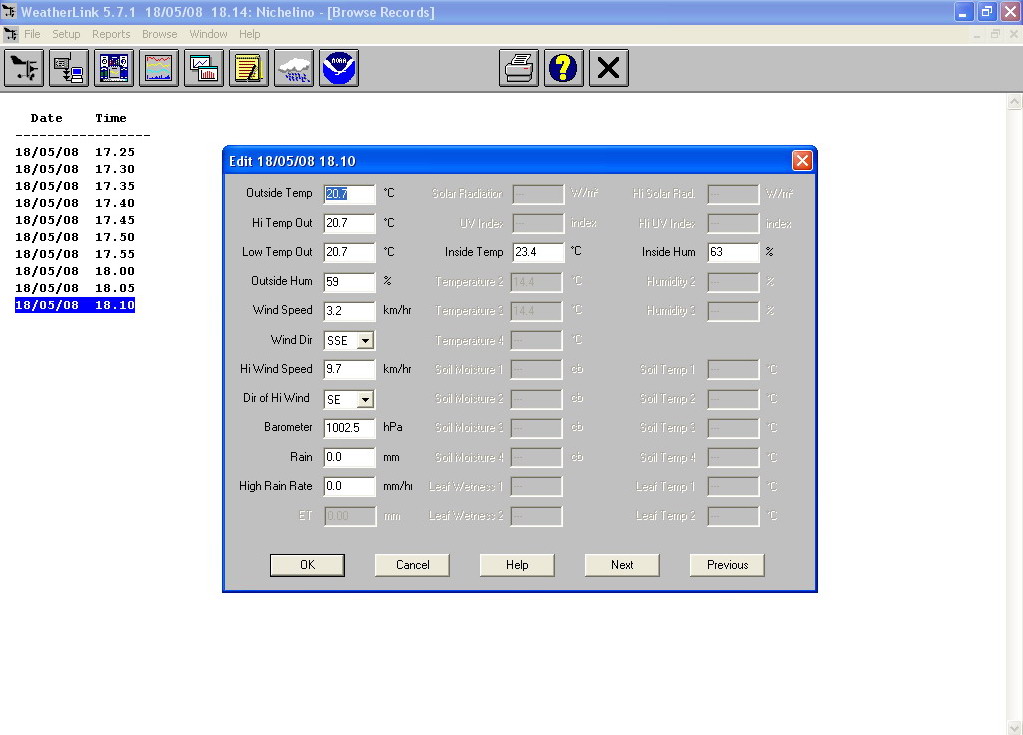Select the 17.40 record row
The width and height of the screenshot is (1023, 735).
75,203
